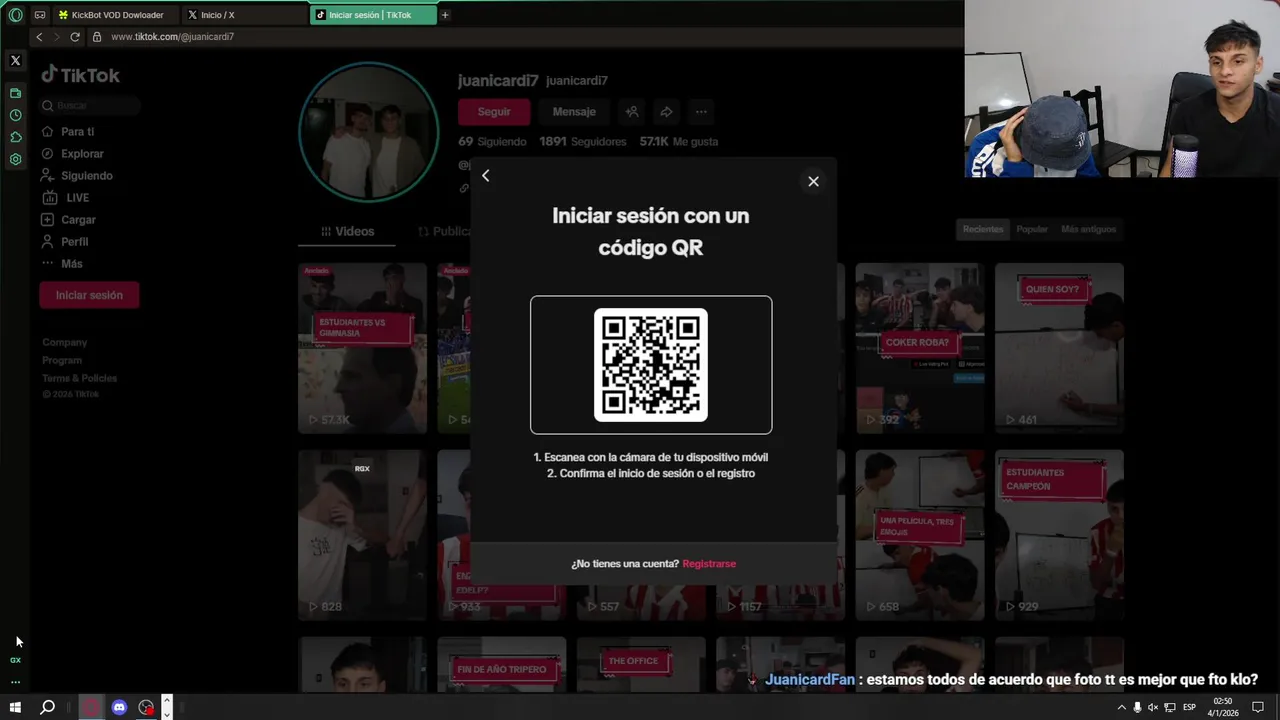Open the Opera GX main menu icon
The height and width of the screenshot is (720, 1280).
tap(15, 15)
